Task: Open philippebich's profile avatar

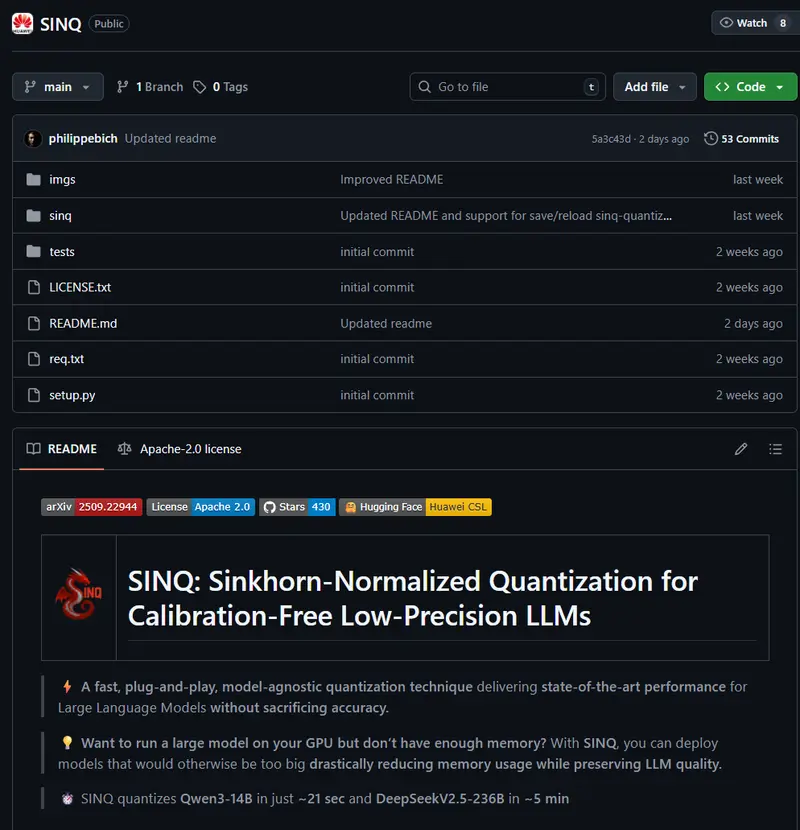Action: coord(32,138)
